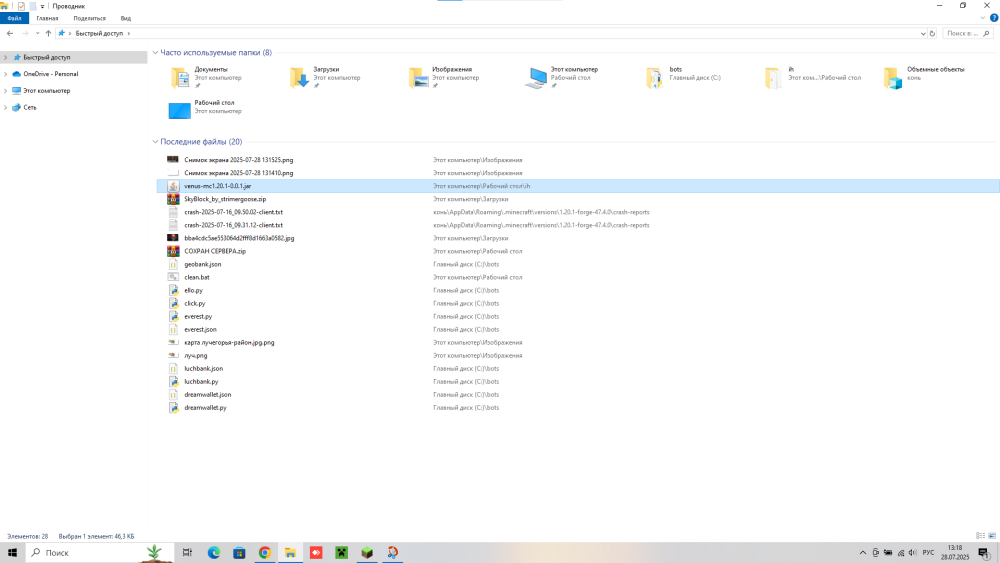The height and width of the screenshot is (563, 1000).
Task: Open Explorer help question mark
Action: click(x=994, y=18)
